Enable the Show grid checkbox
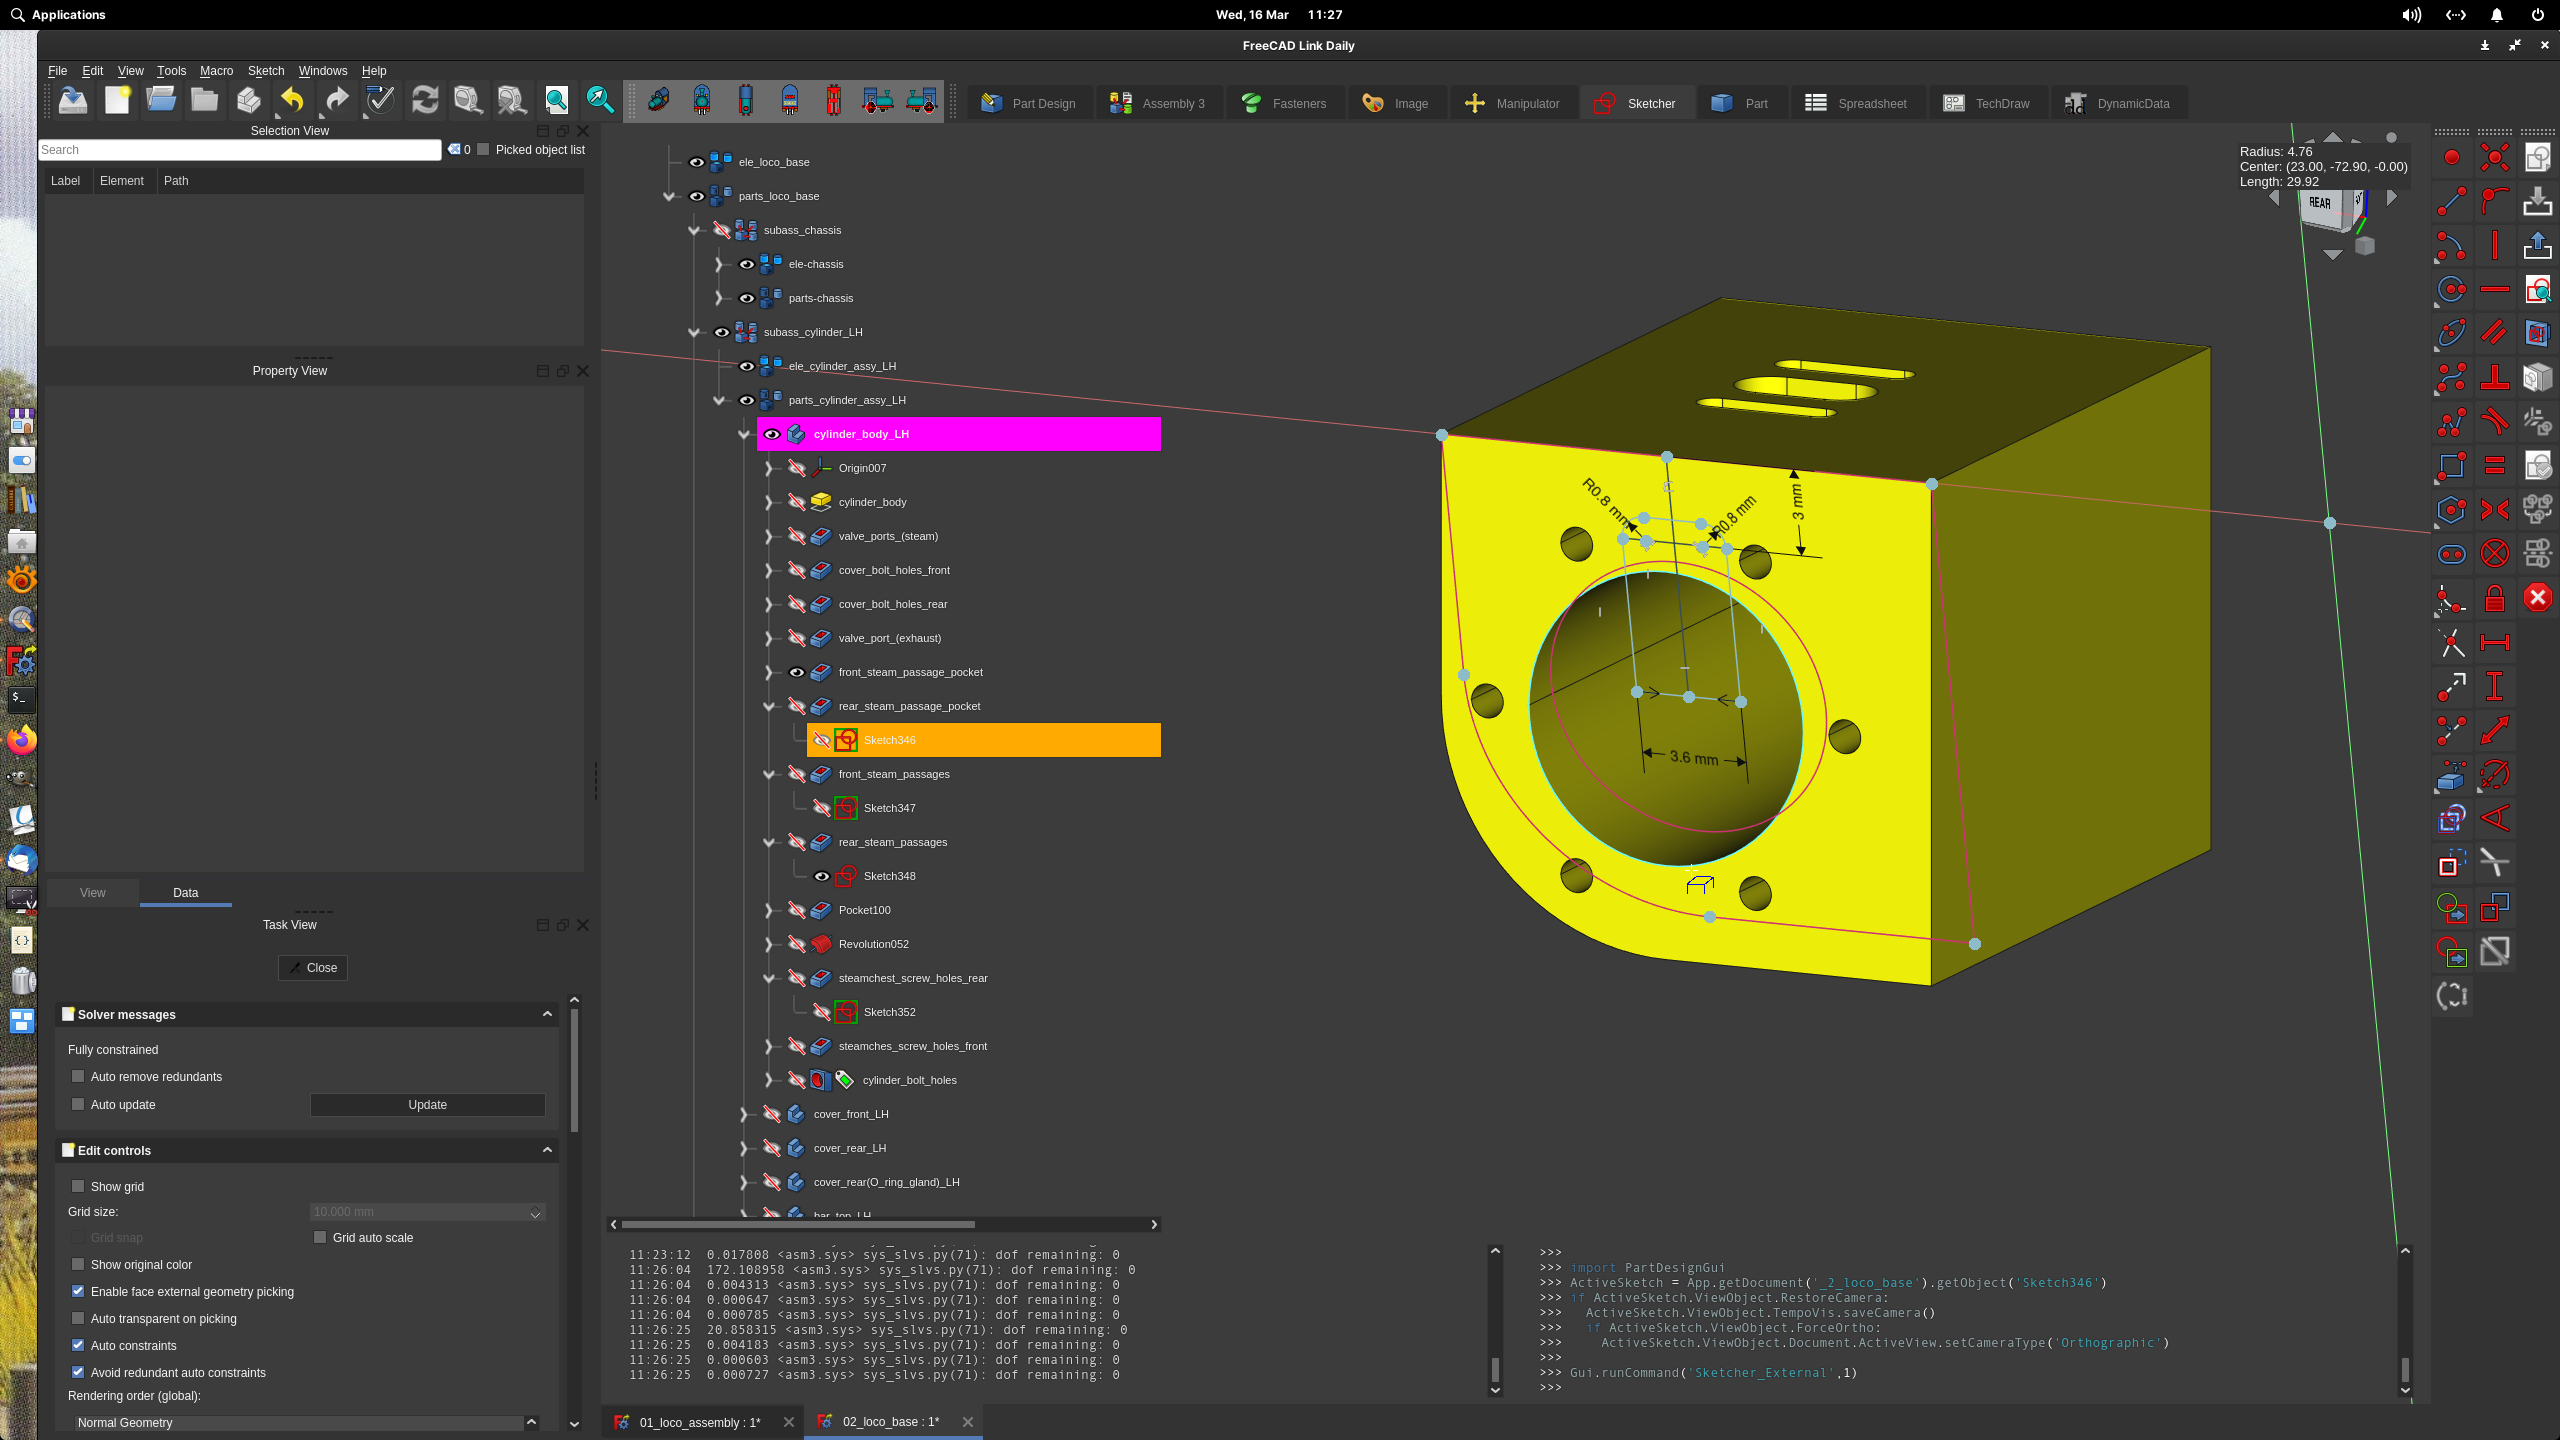The width and height of the screenshot is (2560, 1440). 78,1186
